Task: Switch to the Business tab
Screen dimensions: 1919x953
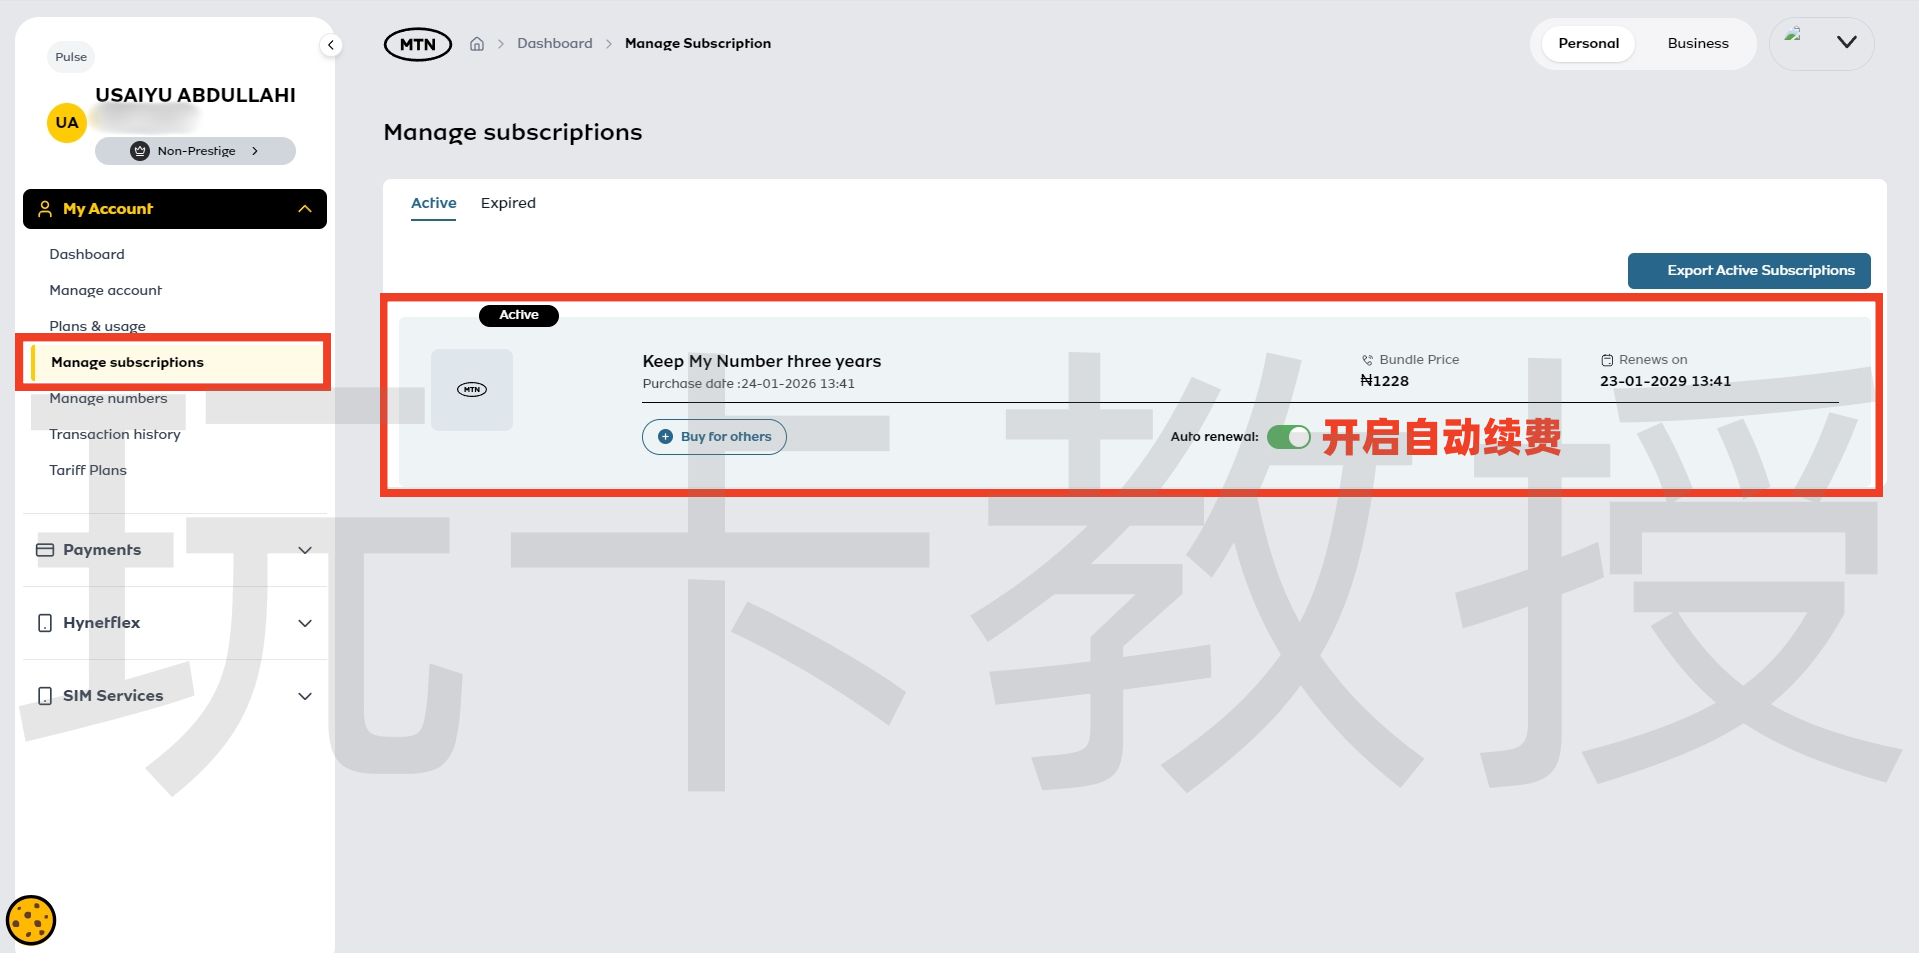Action: tap(1697, 43)
